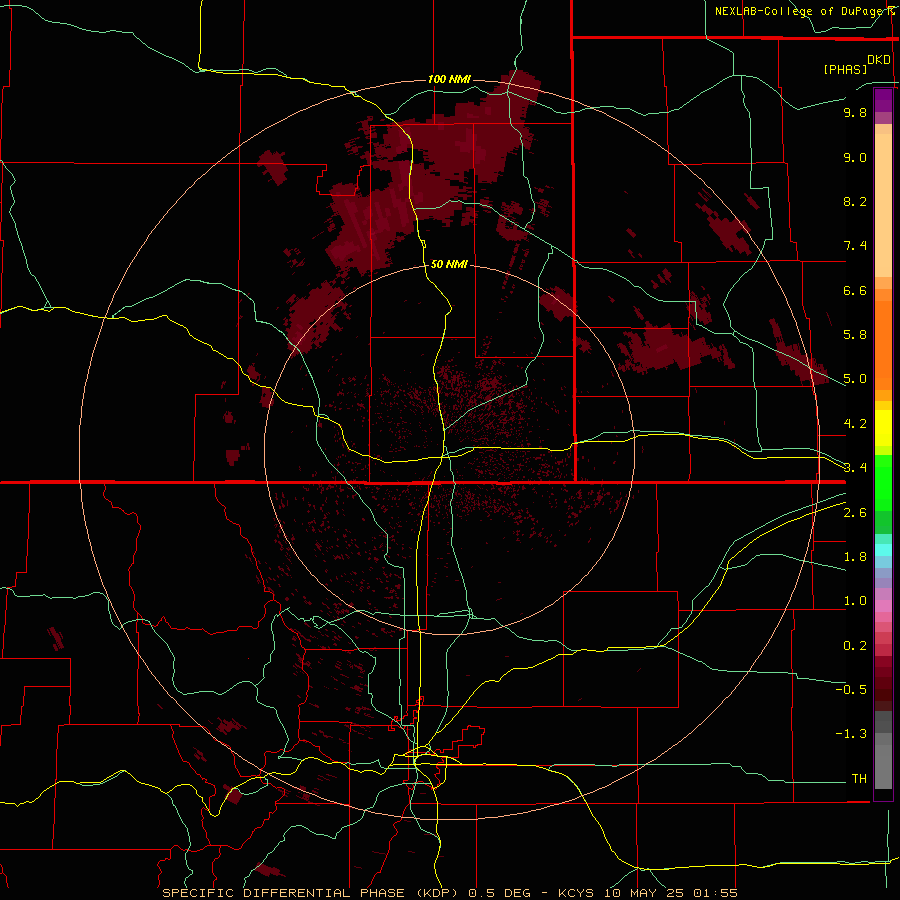Click the 3.4 value on color scale
The image size is (900, 900).
point(855,468)
